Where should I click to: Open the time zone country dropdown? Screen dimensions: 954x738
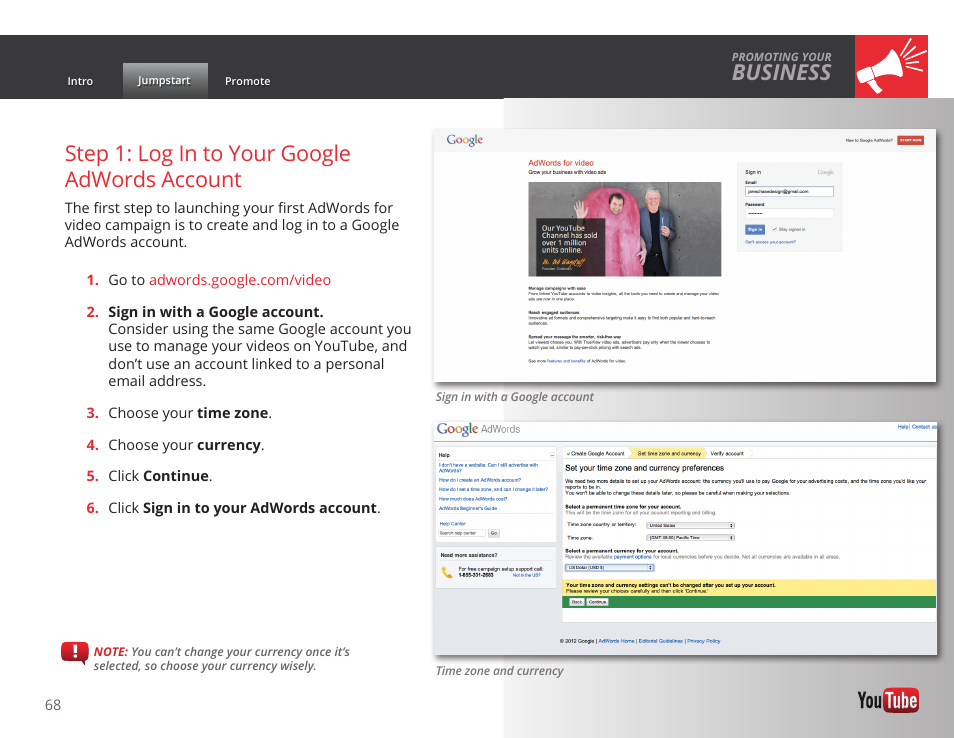(690, 525)
